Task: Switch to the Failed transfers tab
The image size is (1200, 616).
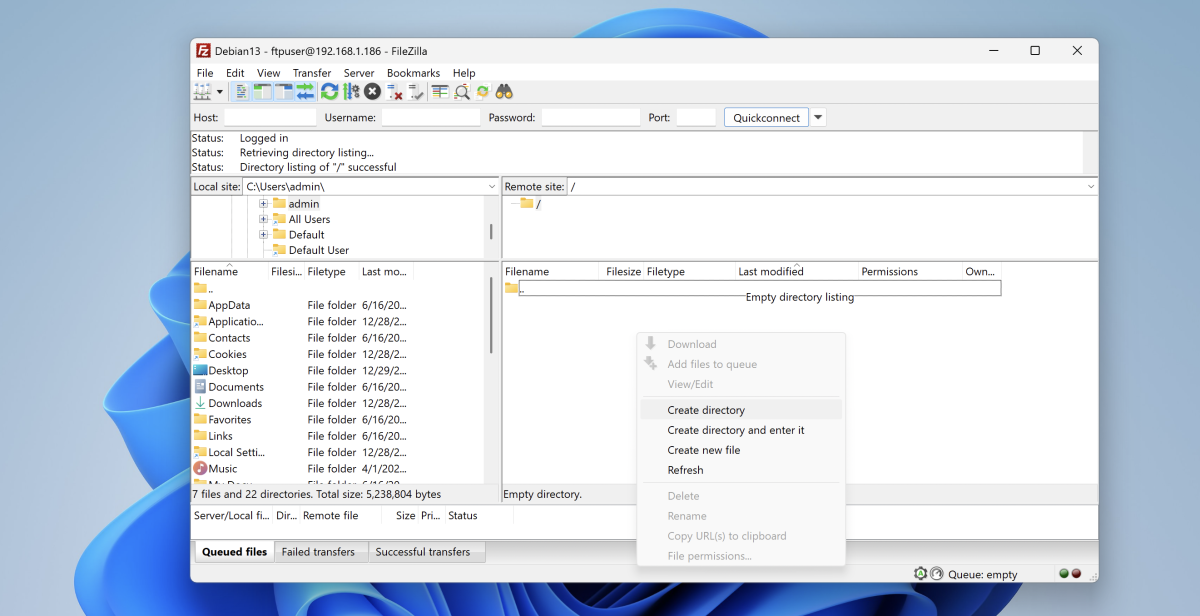Action: 318,552
